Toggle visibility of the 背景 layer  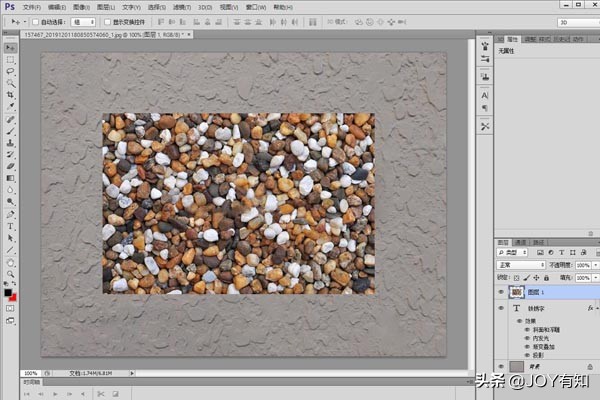pos(500,366)
